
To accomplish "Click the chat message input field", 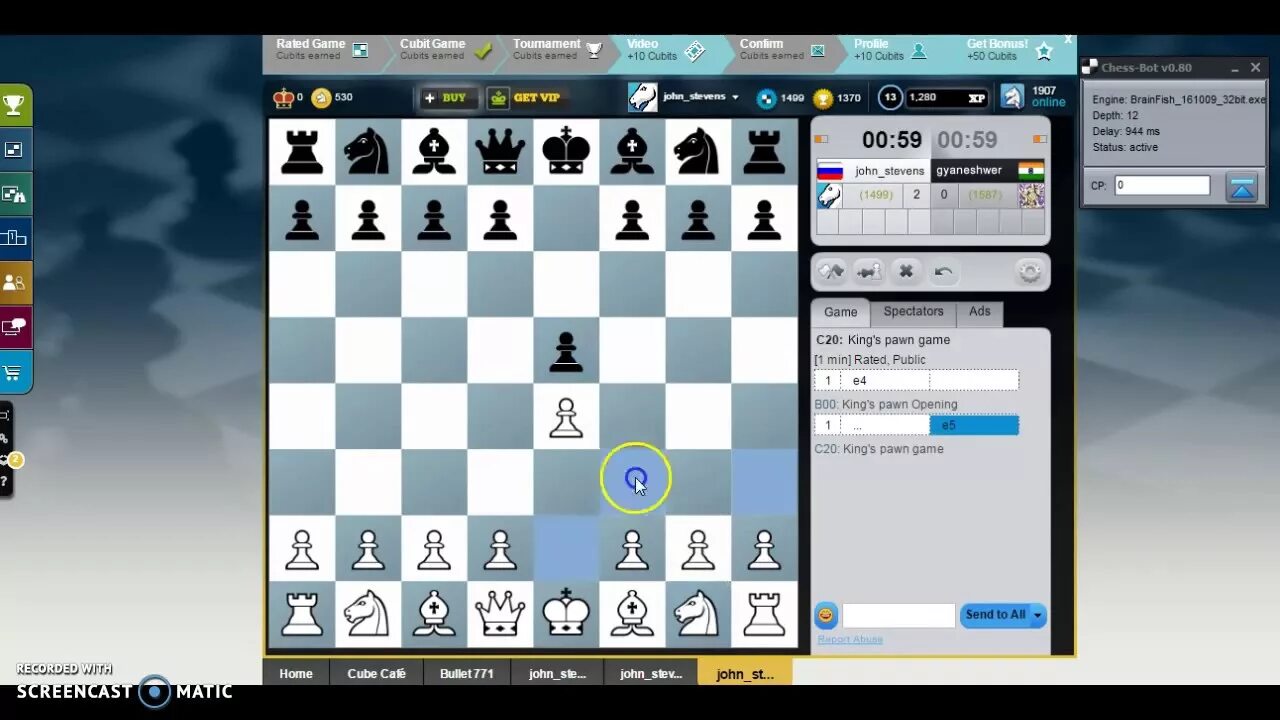I will click(x=898, y=615).
